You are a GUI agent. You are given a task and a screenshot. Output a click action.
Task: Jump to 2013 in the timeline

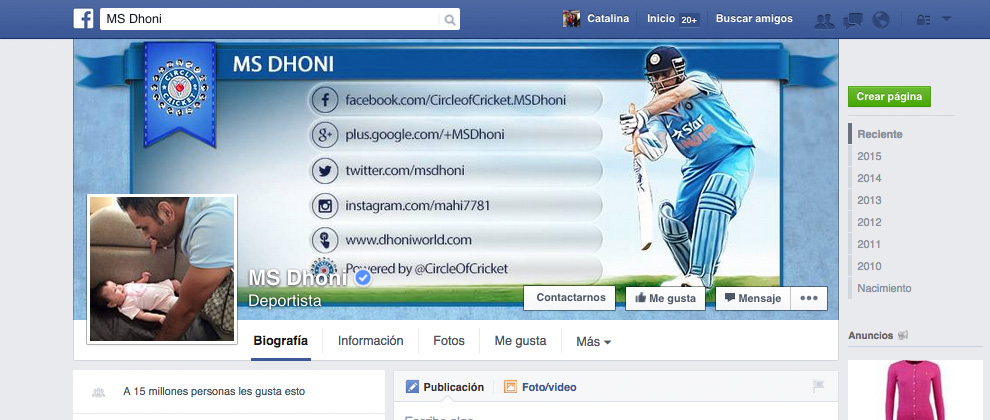pos(869,200)
